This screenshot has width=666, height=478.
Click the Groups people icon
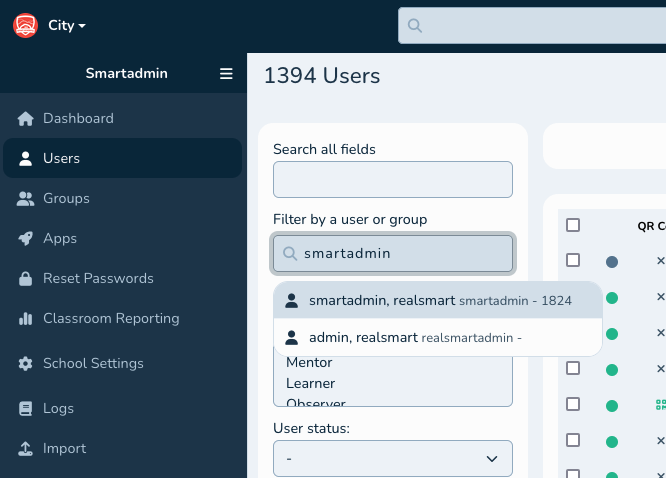coord(26,199)
